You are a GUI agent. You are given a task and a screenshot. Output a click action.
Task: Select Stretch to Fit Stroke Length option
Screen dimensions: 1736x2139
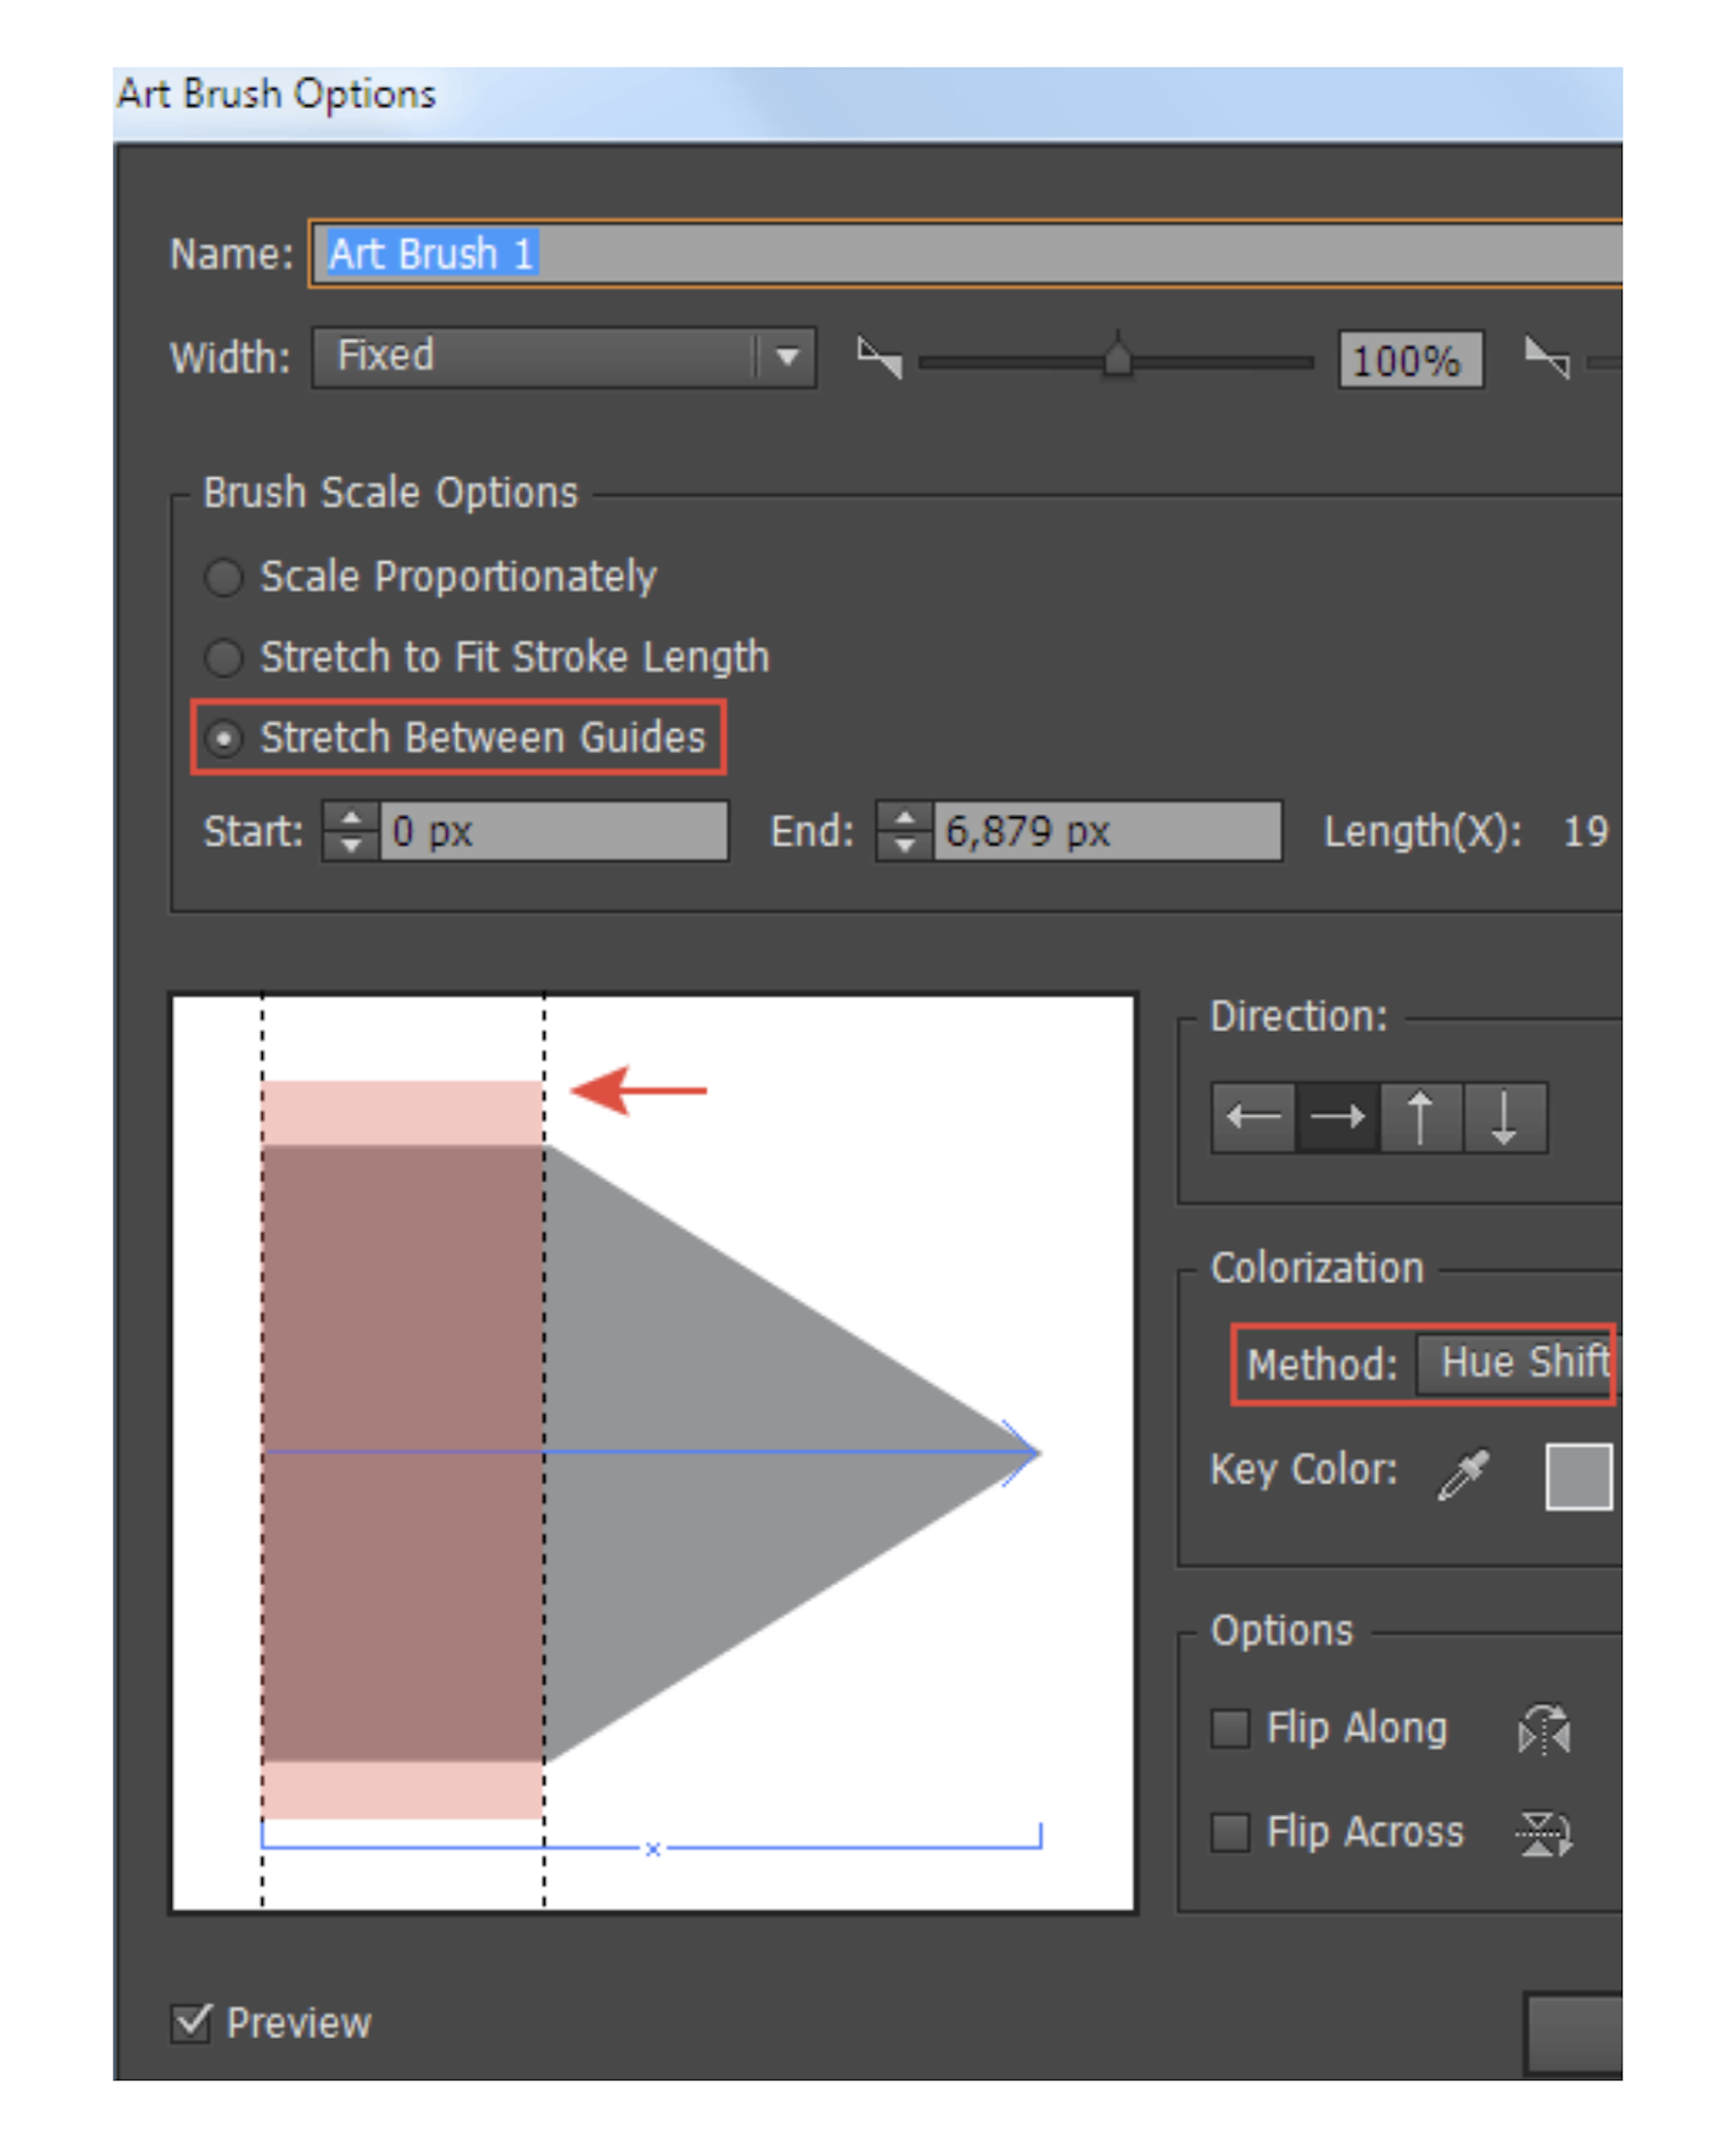pos(224,657)
